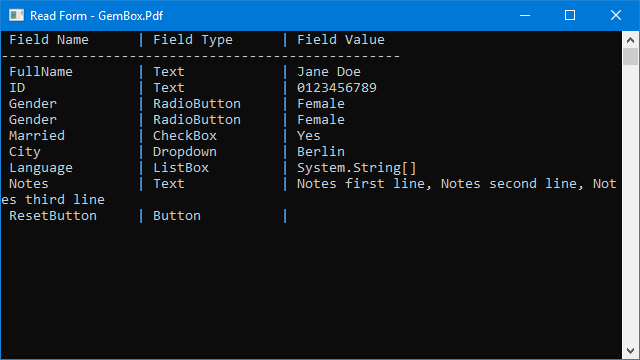Click the vertical scrollbar thumb
The image size is (640, 360).
[x=630, y=56]
